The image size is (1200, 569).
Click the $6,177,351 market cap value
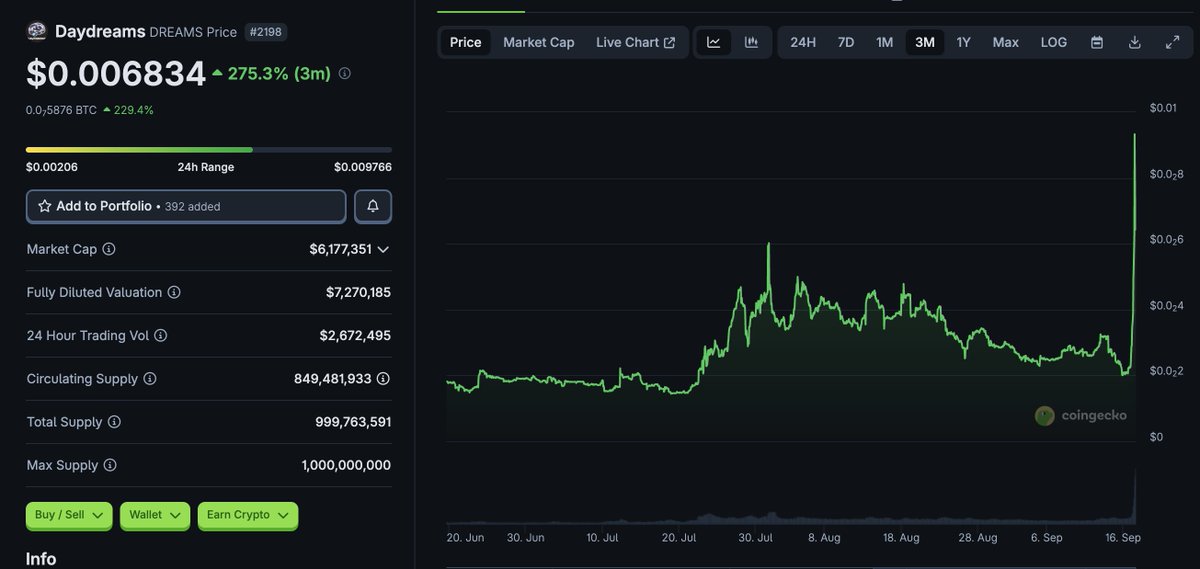point(340,249)
